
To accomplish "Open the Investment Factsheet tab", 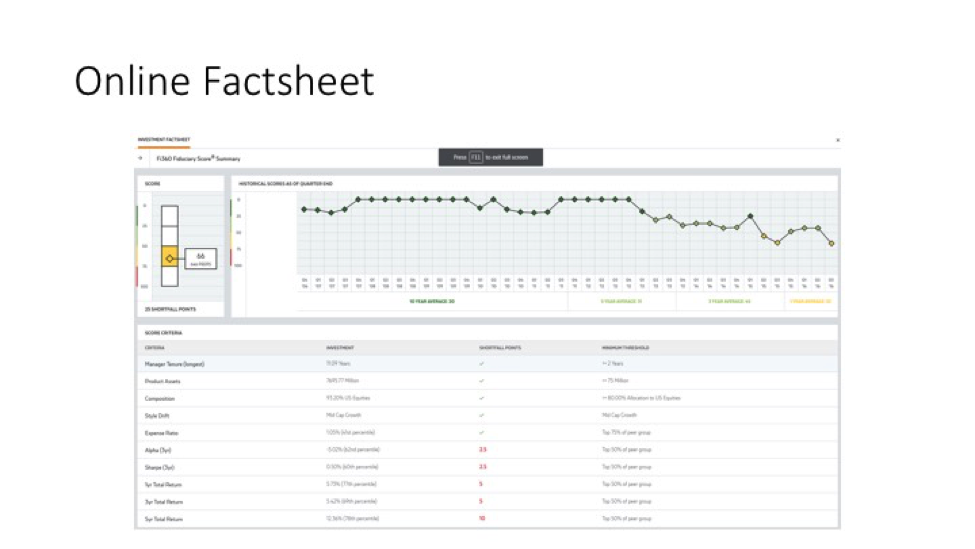I will (163, 140).
